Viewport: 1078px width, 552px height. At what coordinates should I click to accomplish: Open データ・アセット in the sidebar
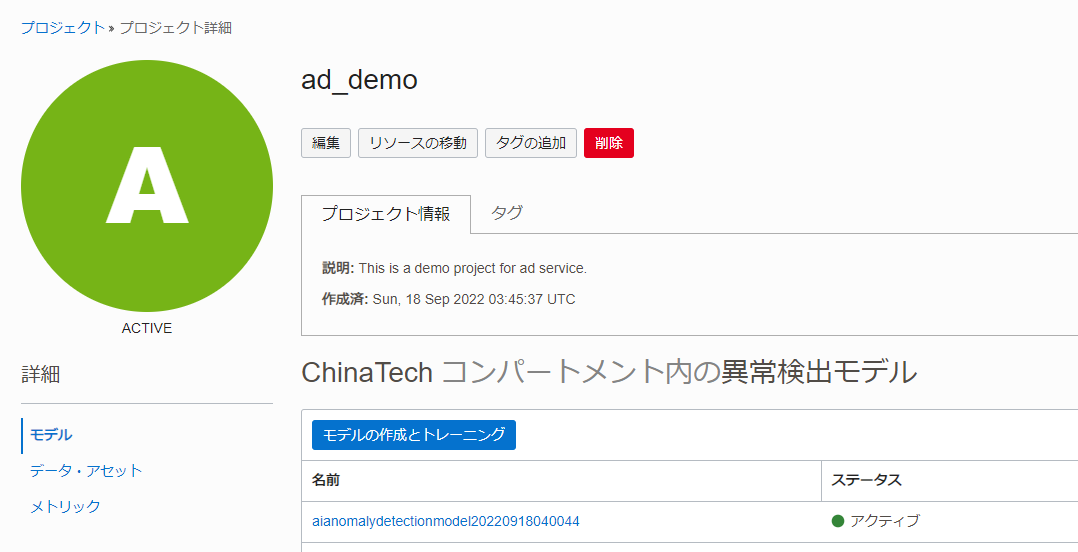pos(86,471)
